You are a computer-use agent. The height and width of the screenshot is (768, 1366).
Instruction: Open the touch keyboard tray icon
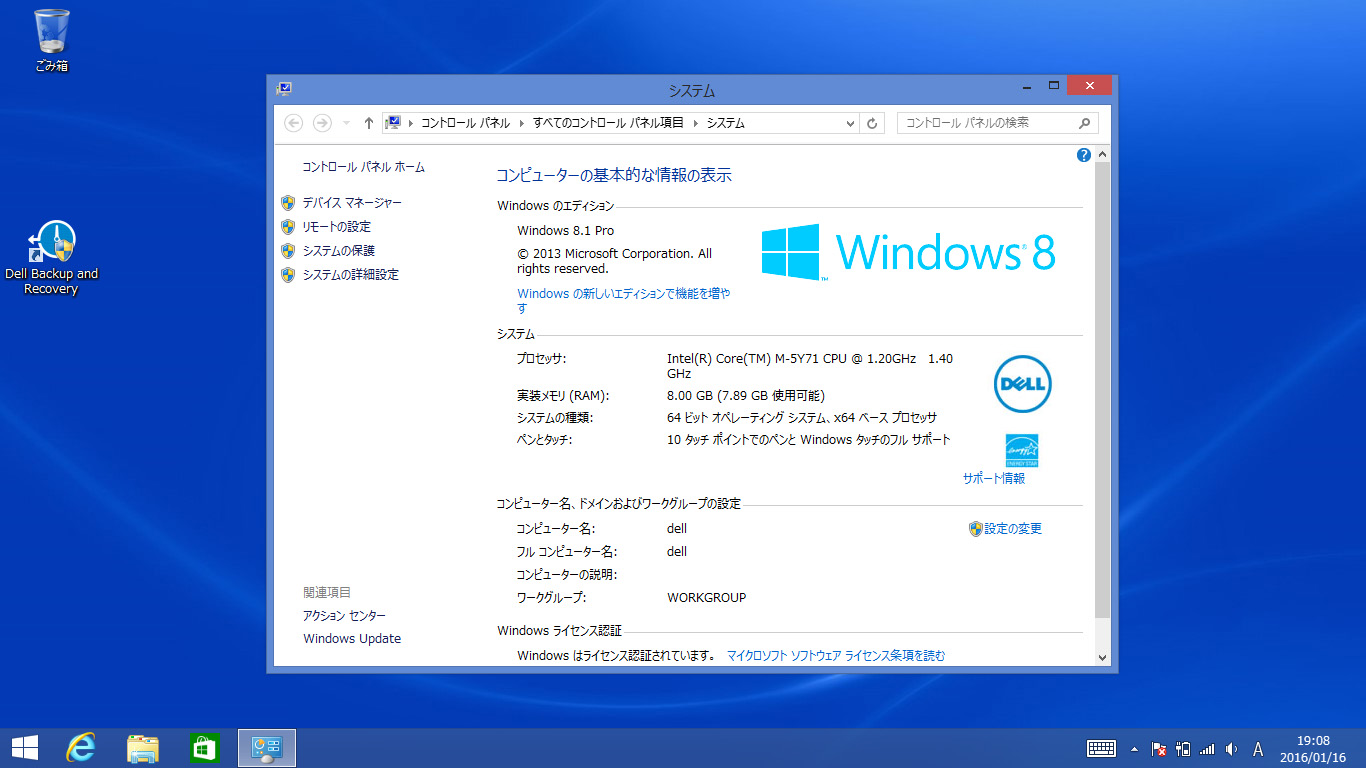(1101, 749)
